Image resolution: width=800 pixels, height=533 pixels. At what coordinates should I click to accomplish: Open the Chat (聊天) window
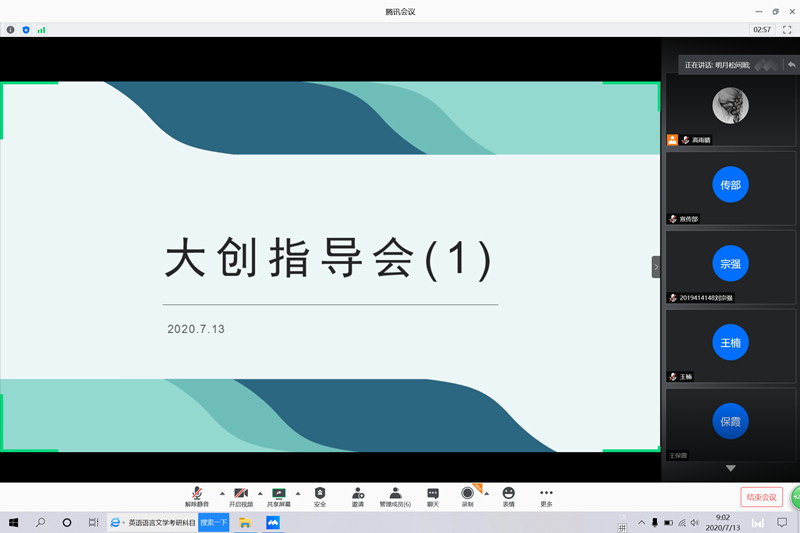click(x=433, y=496)
